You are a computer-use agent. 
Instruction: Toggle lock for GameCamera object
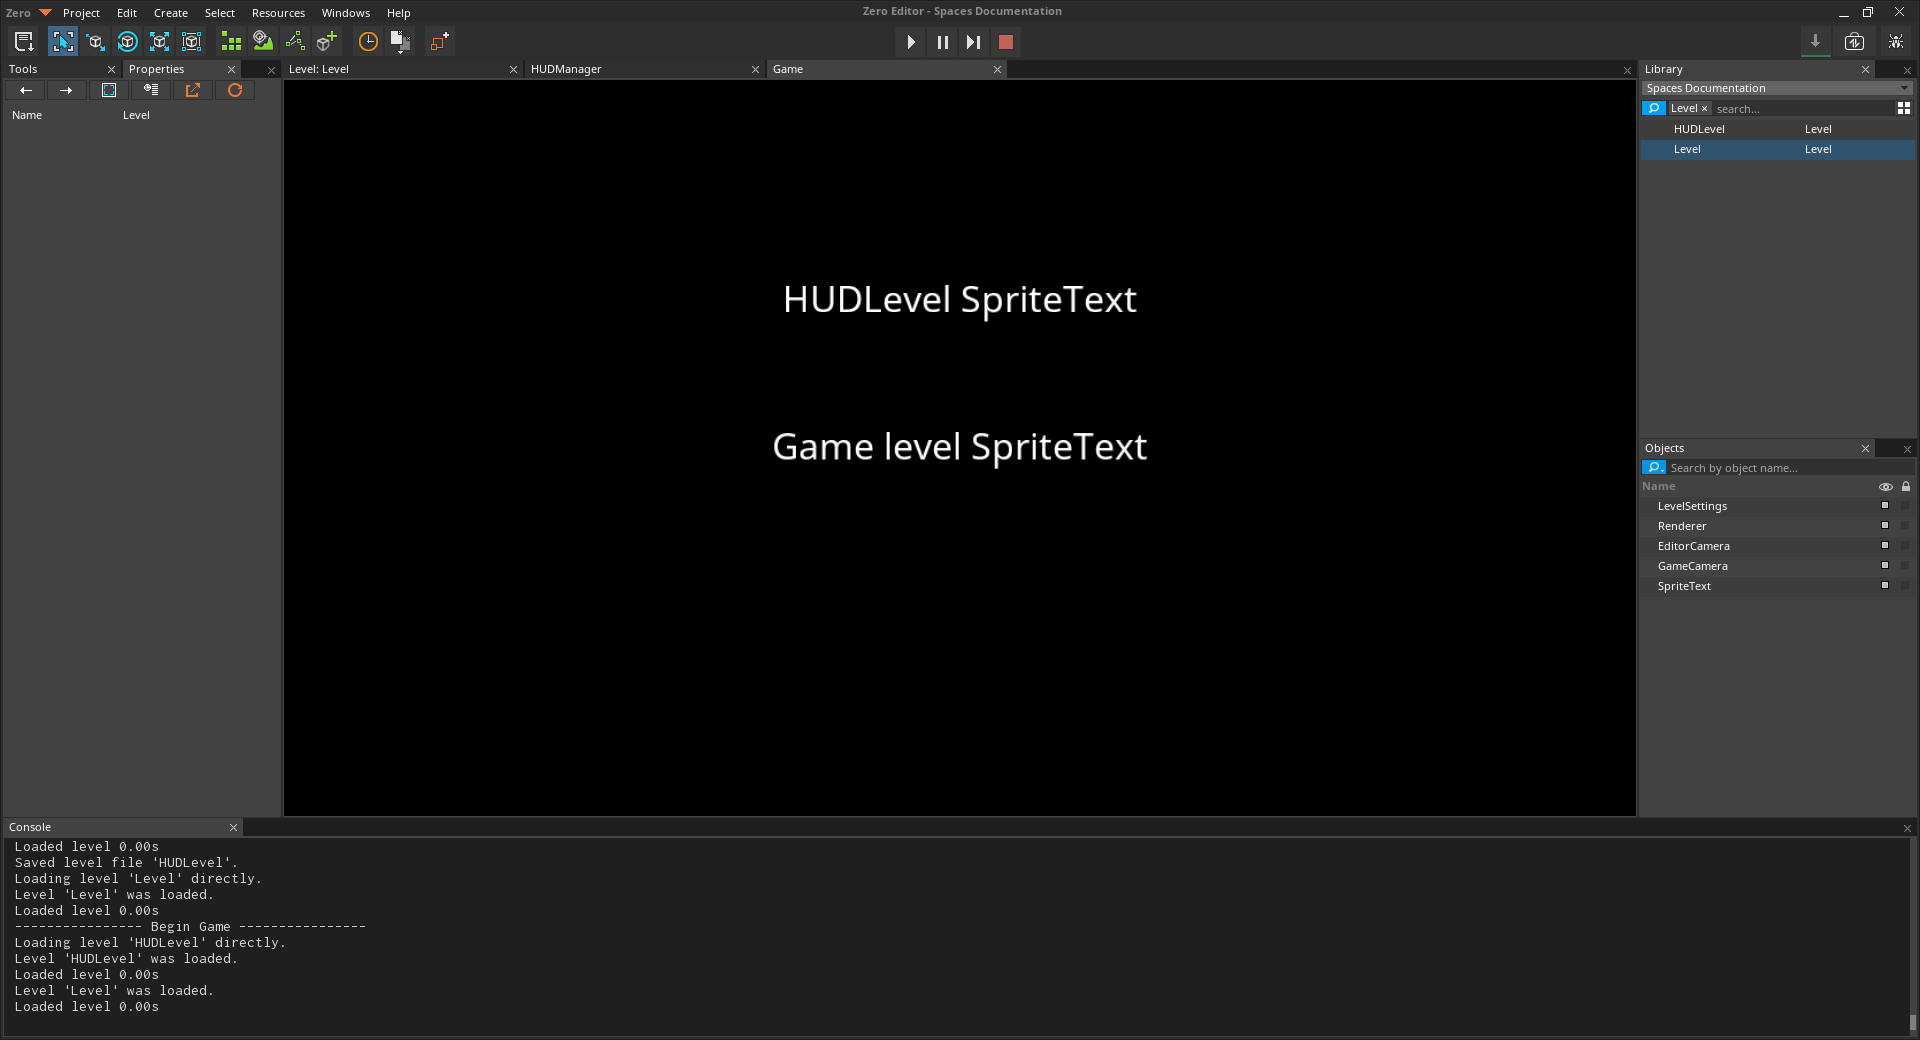[1905, 565]
